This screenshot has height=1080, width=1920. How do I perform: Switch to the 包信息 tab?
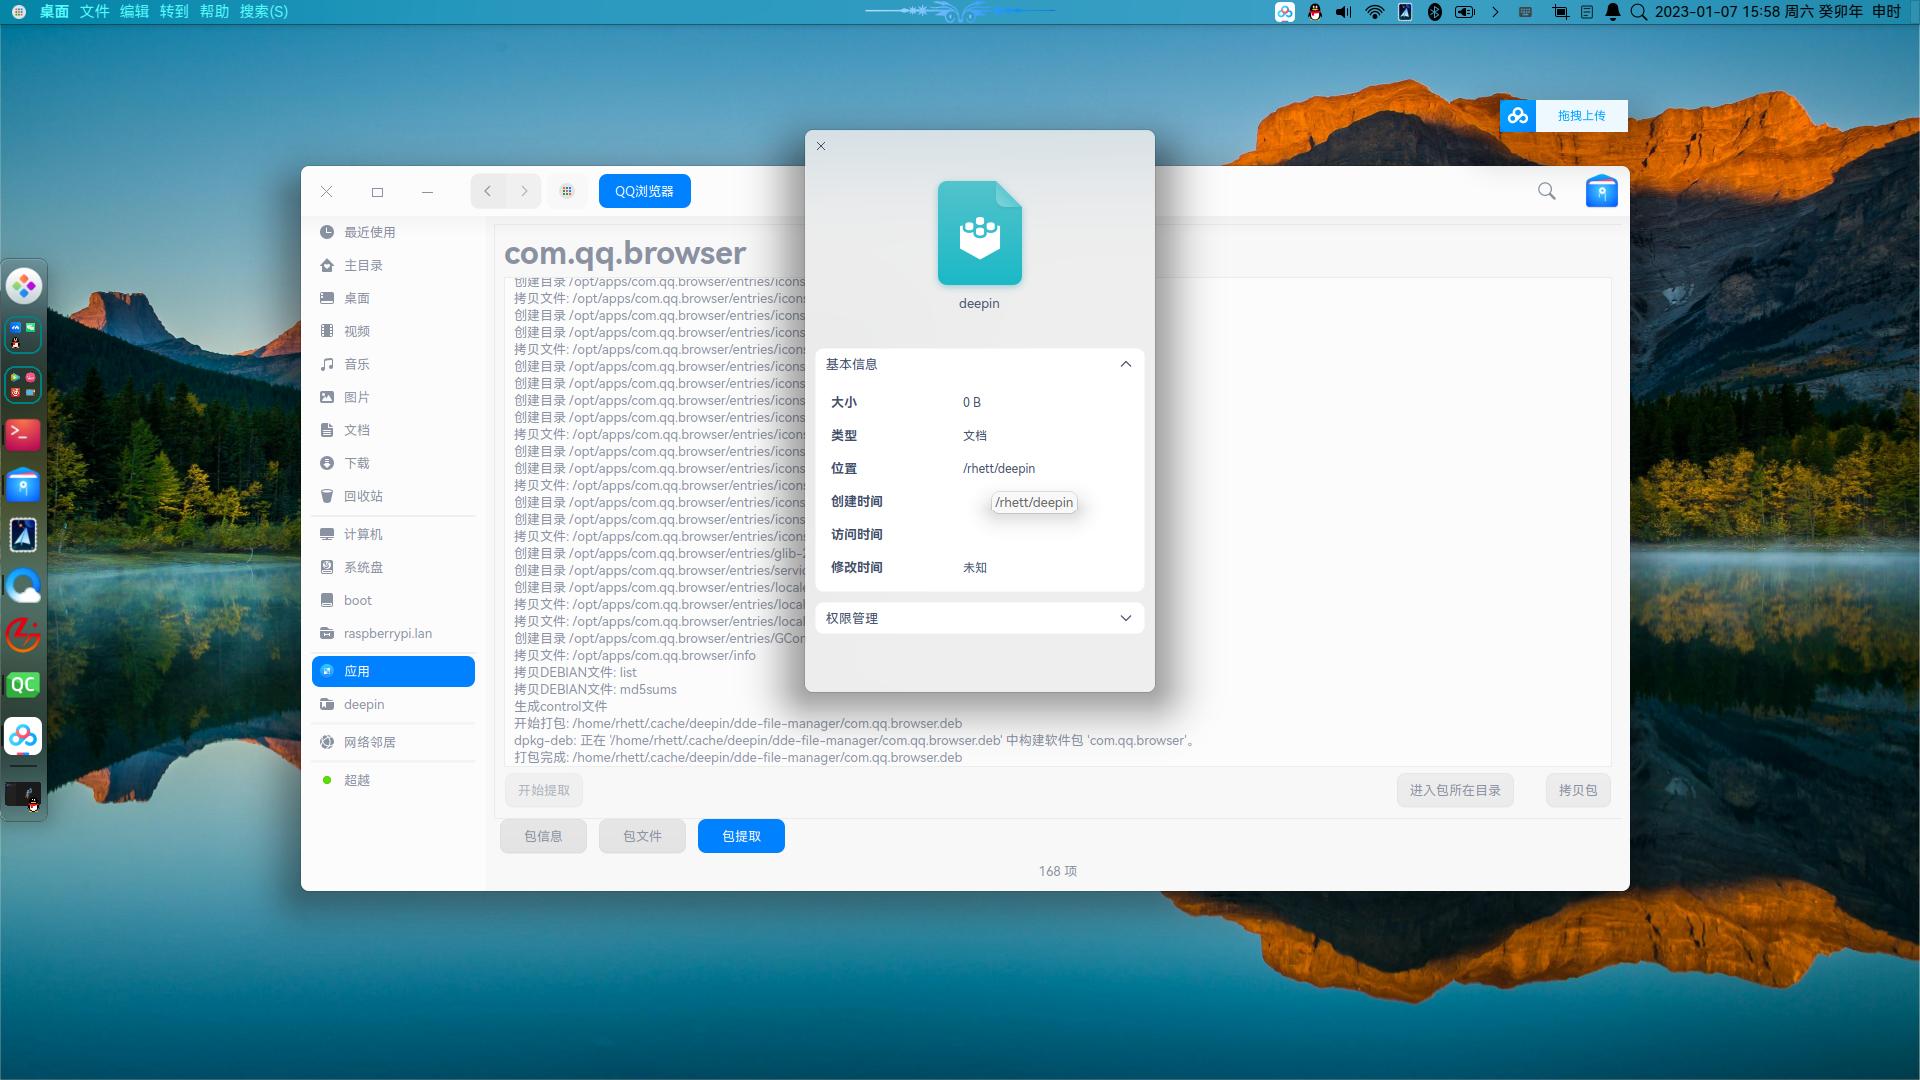(x=543, y=836)
